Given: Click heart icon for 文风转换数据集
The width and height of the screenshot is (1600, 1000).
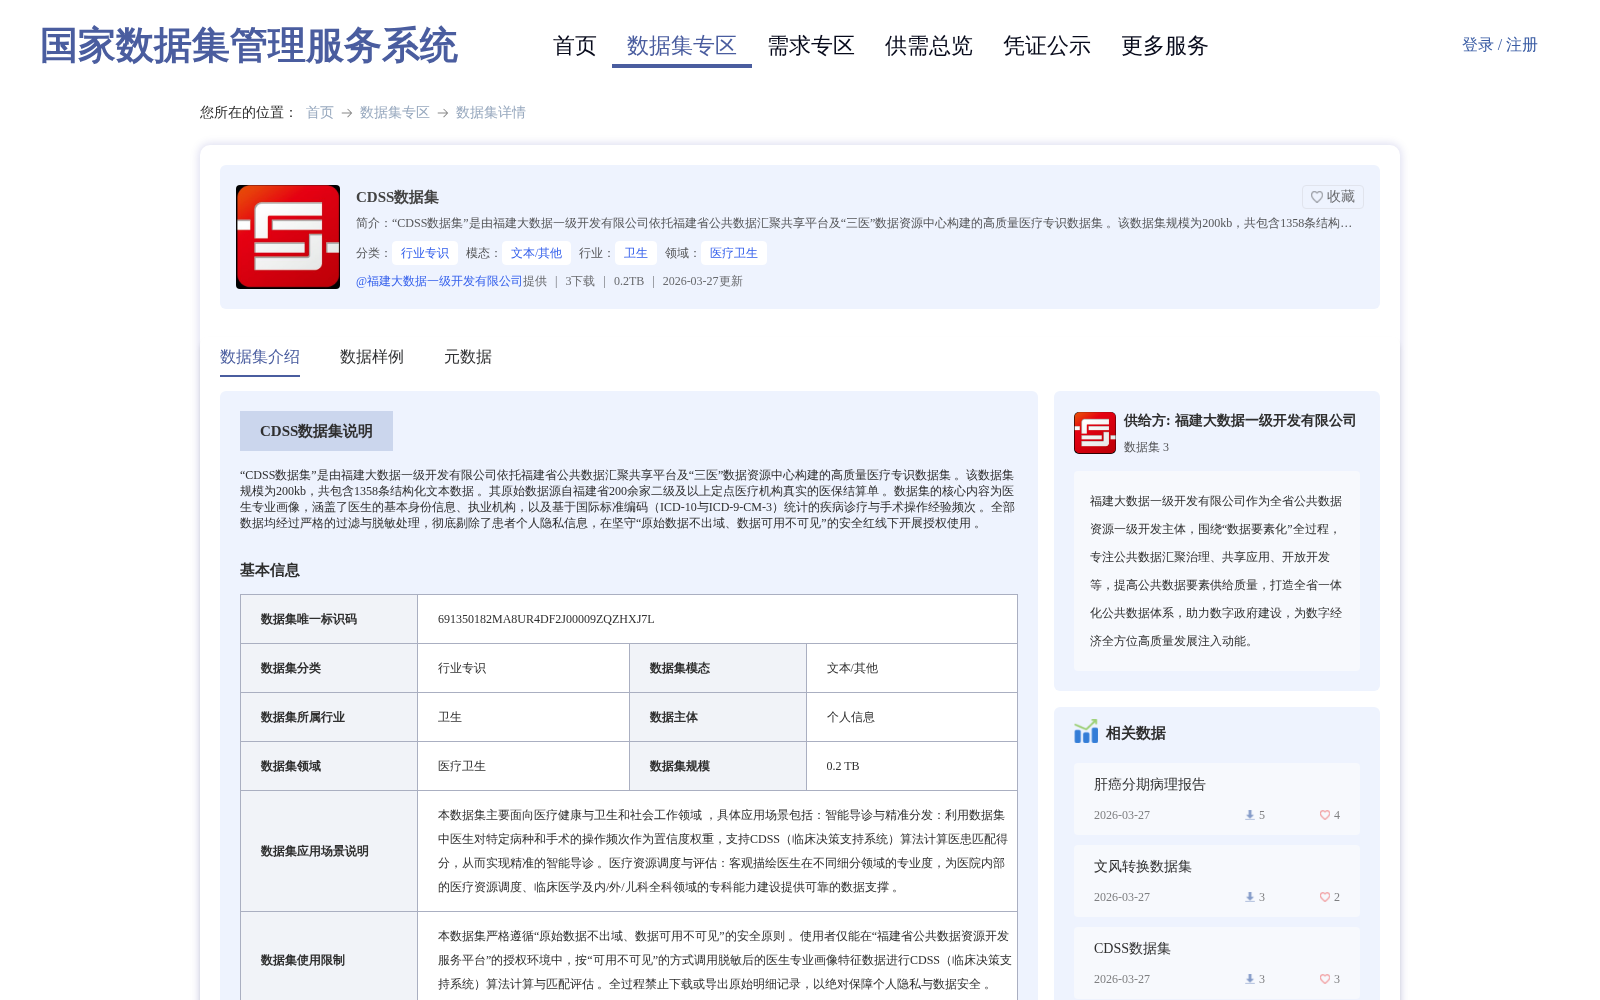Looking at the screenshot, I should pyautogui.click(x=1325, y=897).
